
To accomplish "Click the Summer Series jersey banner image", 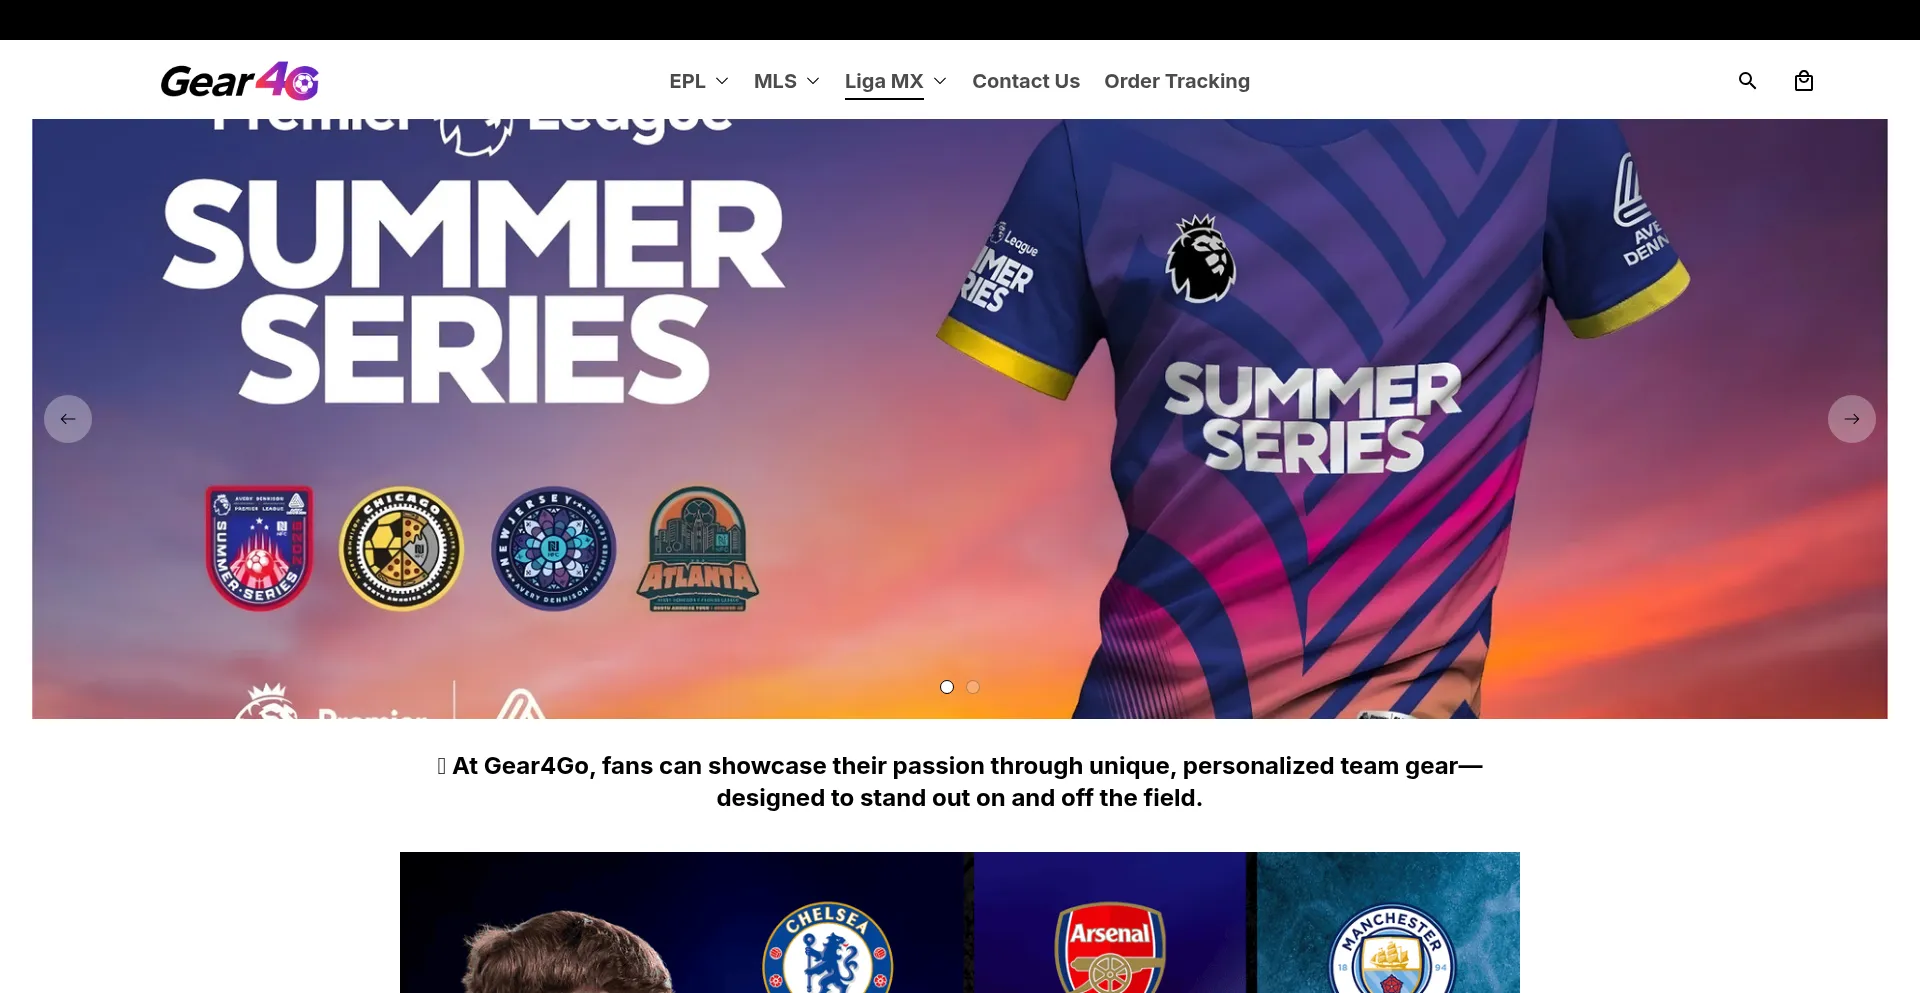I will tap(960, 419).
